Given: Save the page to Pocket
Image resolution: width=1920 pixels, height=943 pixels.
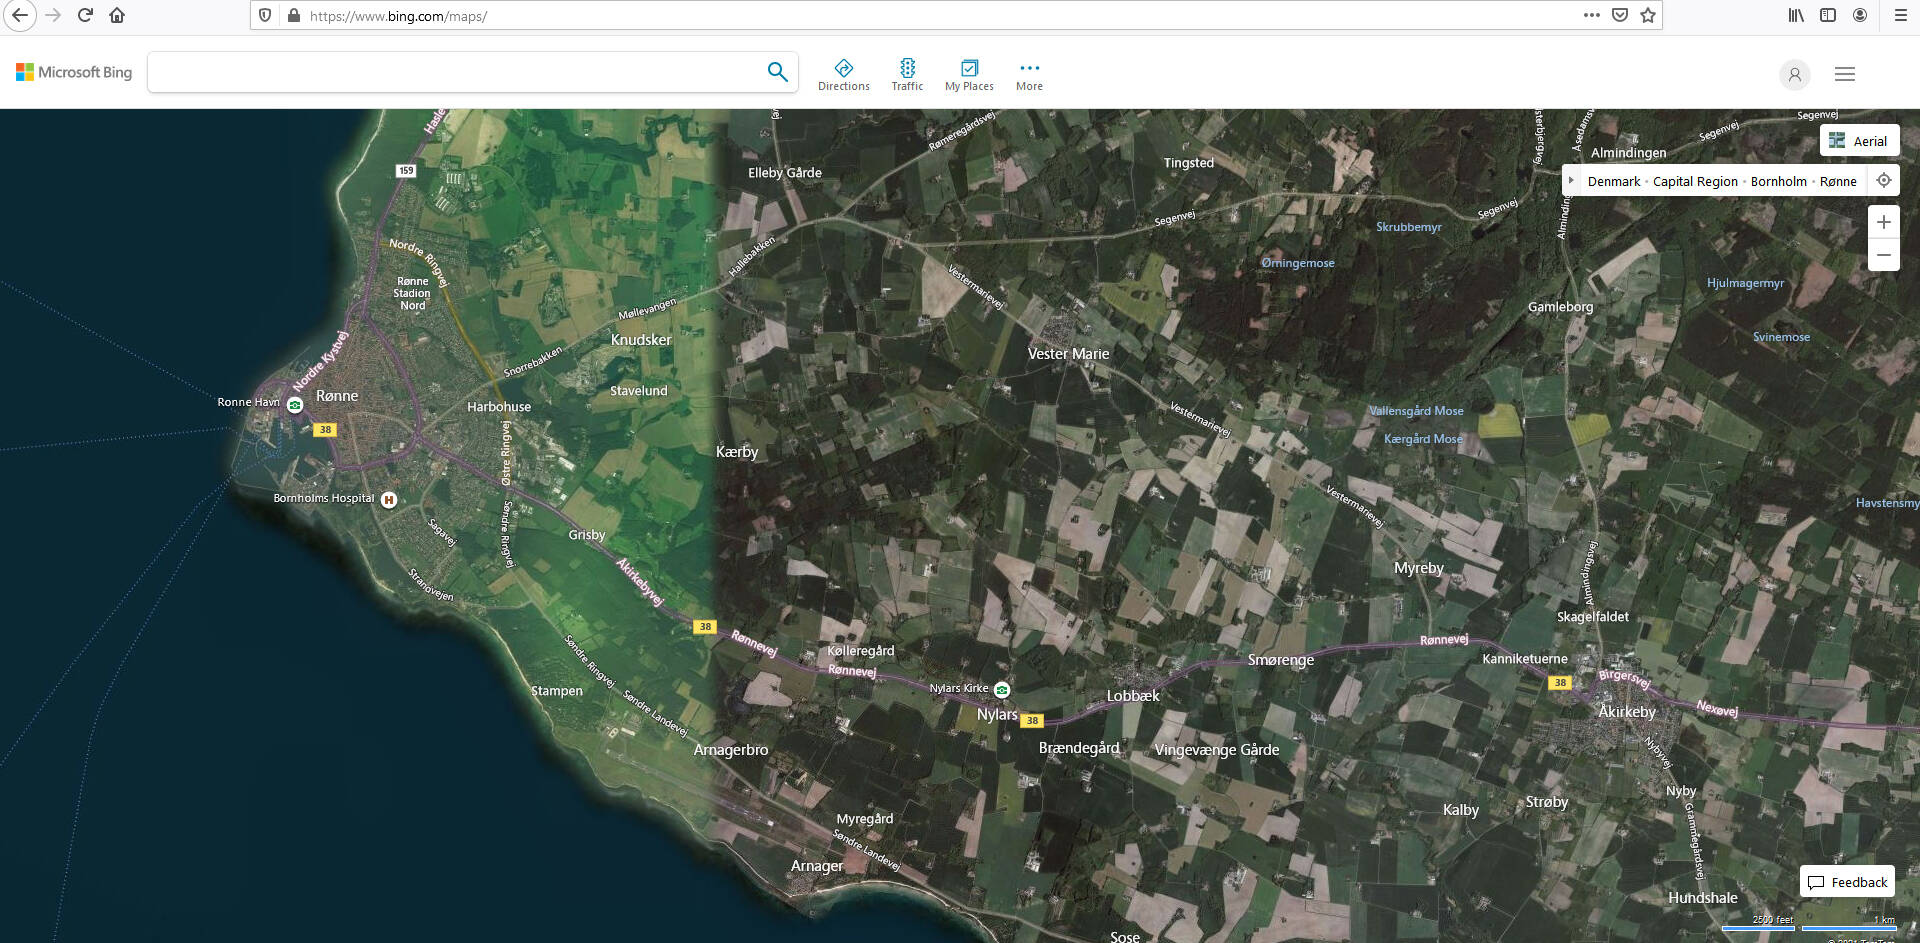Looking at the screenshot, I should pyautogui.click(x=1620, y=15).
